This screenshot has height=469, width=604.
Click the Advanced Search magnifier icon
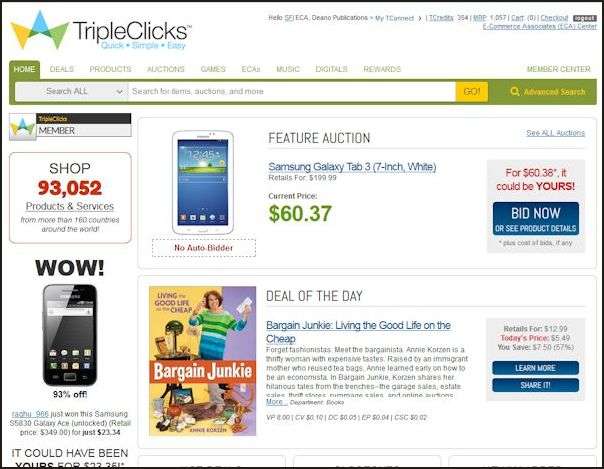(x=514, y=91)
